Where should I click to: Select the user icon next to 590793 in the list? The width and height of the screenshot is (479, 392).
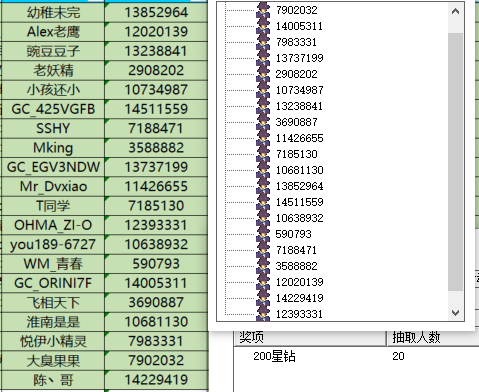pyautogui.click(x=263, y=234)
